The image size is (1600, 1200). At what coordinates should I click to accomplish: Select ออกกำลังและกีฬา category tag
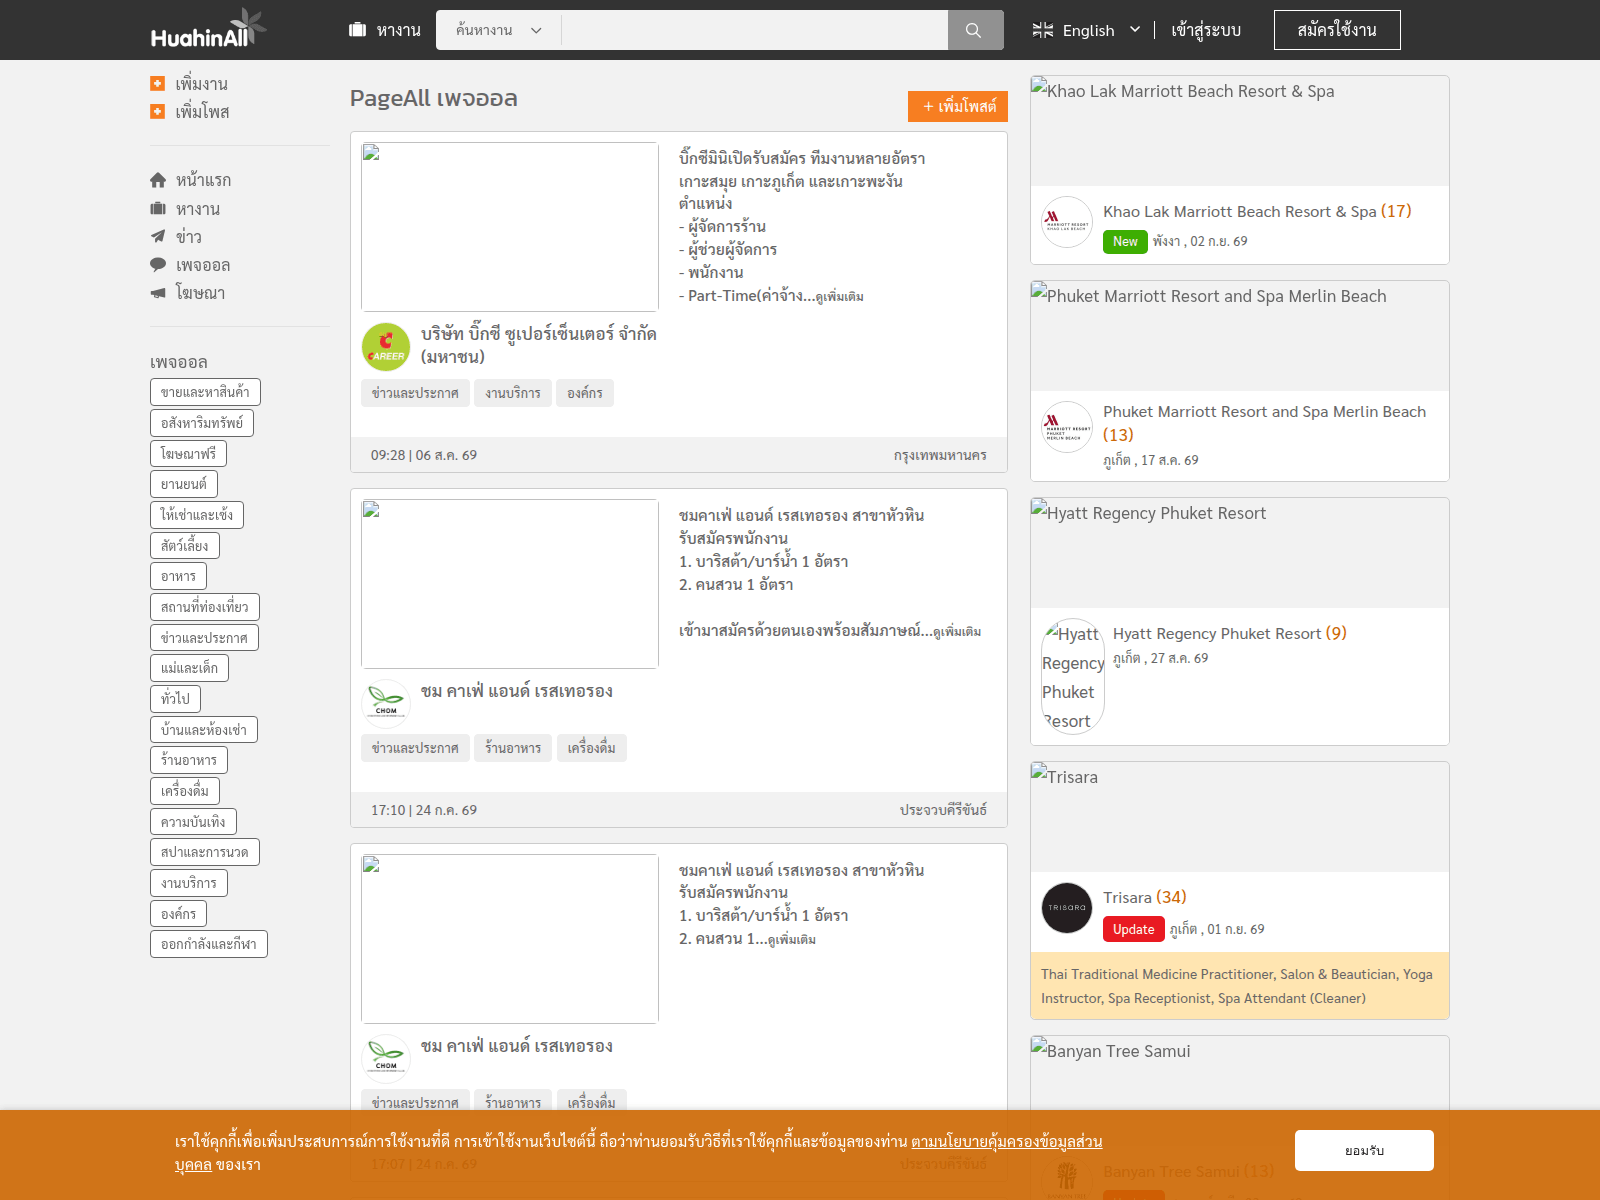point(209,944)
